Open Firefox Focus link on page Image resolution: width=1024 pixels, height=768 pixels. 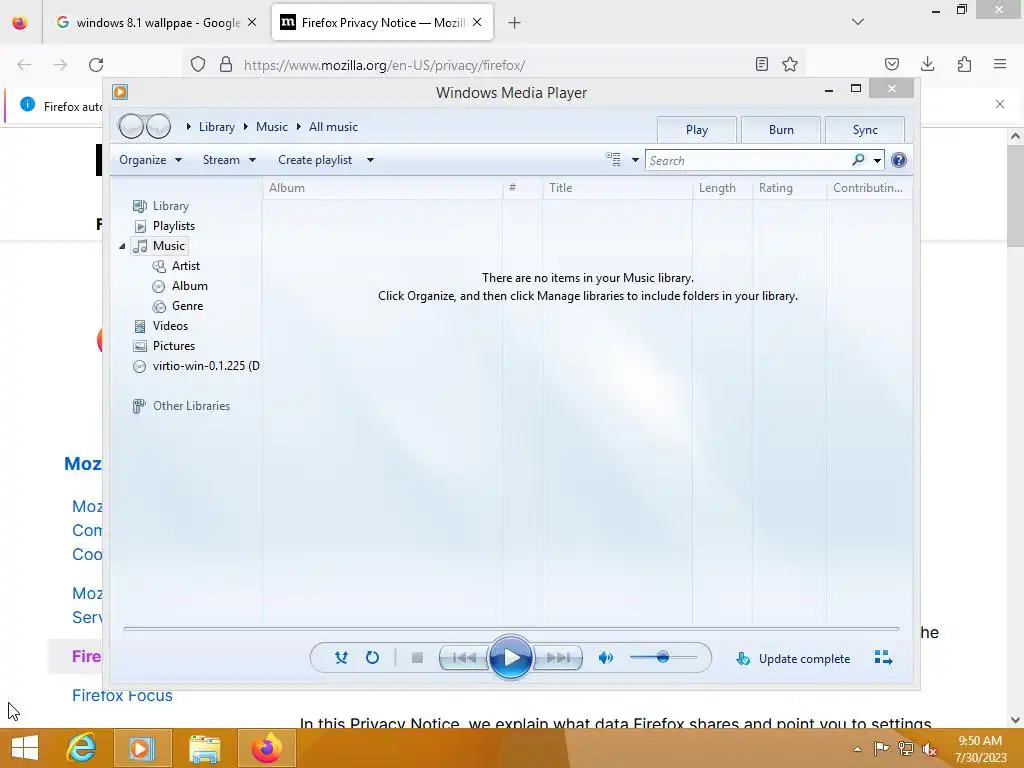pos(122,696)
